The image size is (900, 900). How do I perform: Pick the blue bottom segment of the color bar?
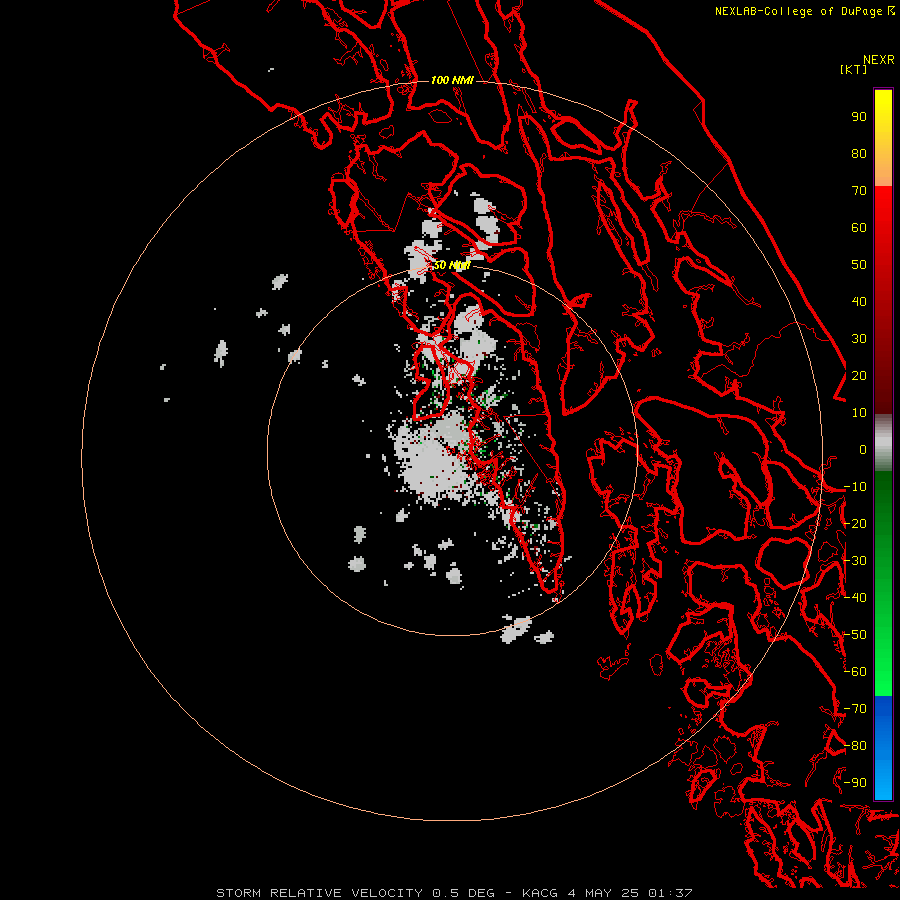pos(883,747)
